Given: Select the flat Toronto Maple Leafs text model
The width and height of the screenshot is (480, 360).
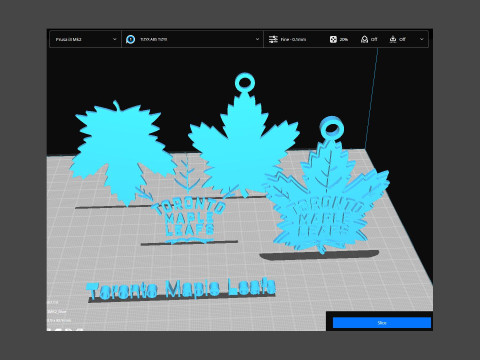Looking at the screenshot, I should coord(182,288).
